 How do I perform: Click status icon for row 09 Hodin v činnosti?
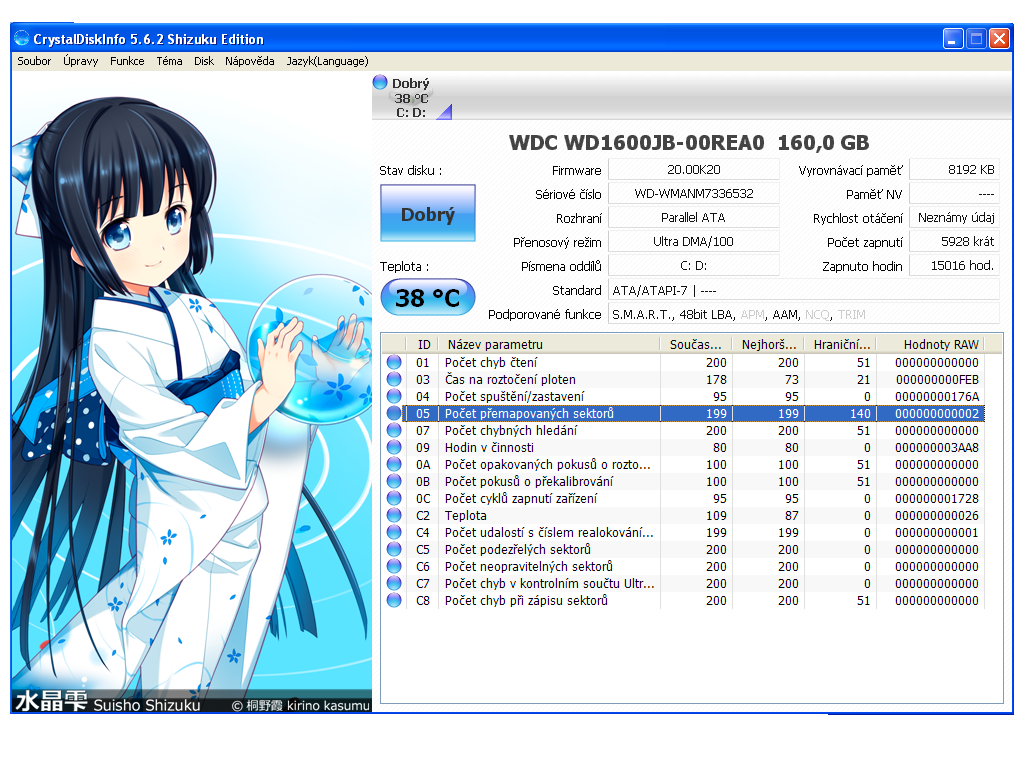tap(394, 447)
